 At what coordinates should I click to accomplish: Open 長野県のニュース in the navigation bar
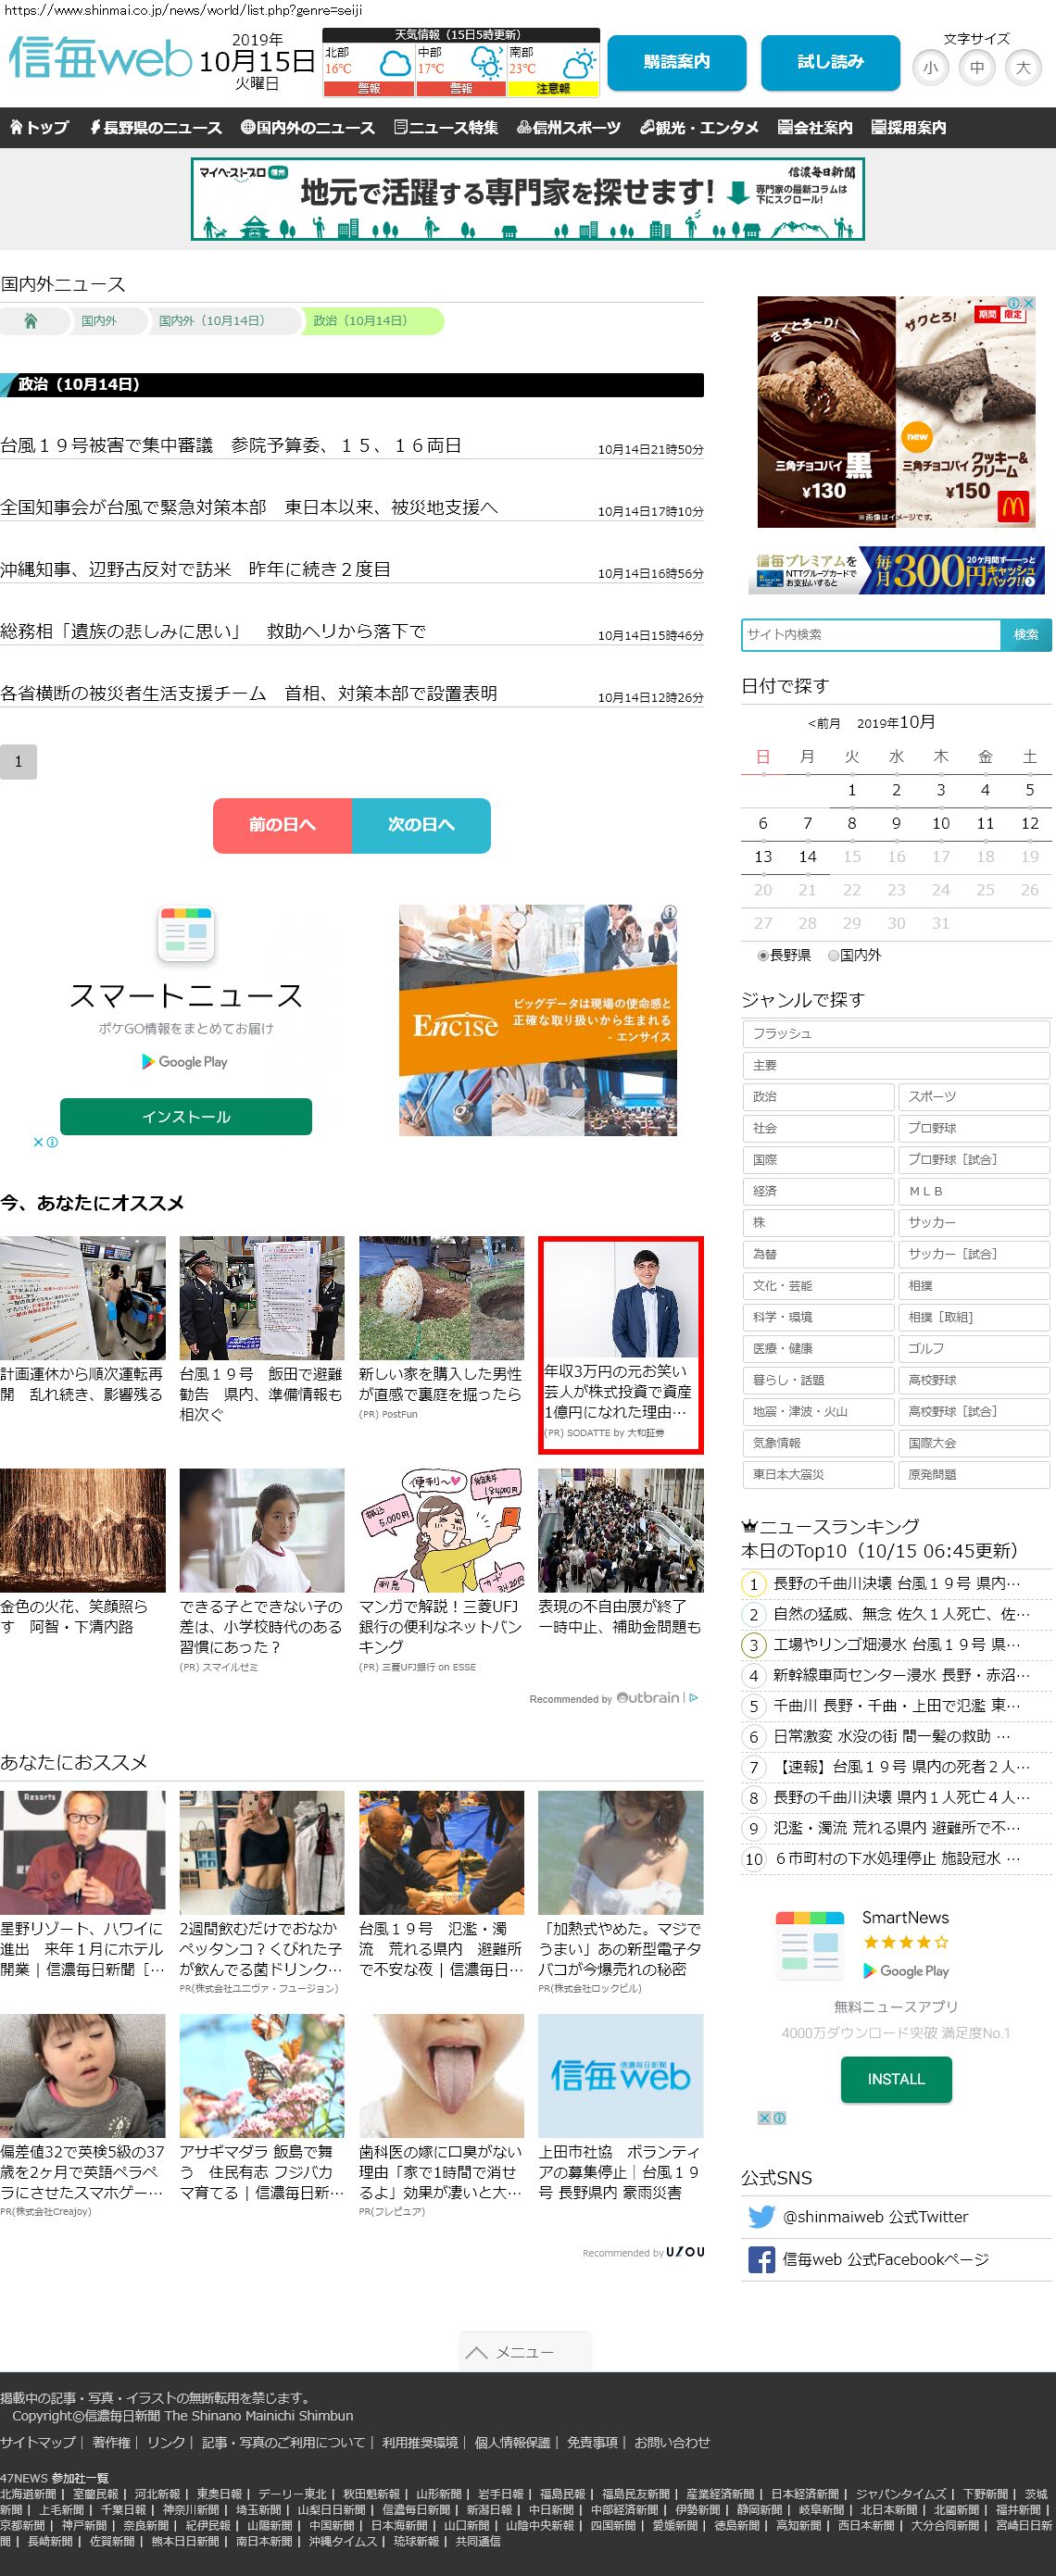coord(155,128)
